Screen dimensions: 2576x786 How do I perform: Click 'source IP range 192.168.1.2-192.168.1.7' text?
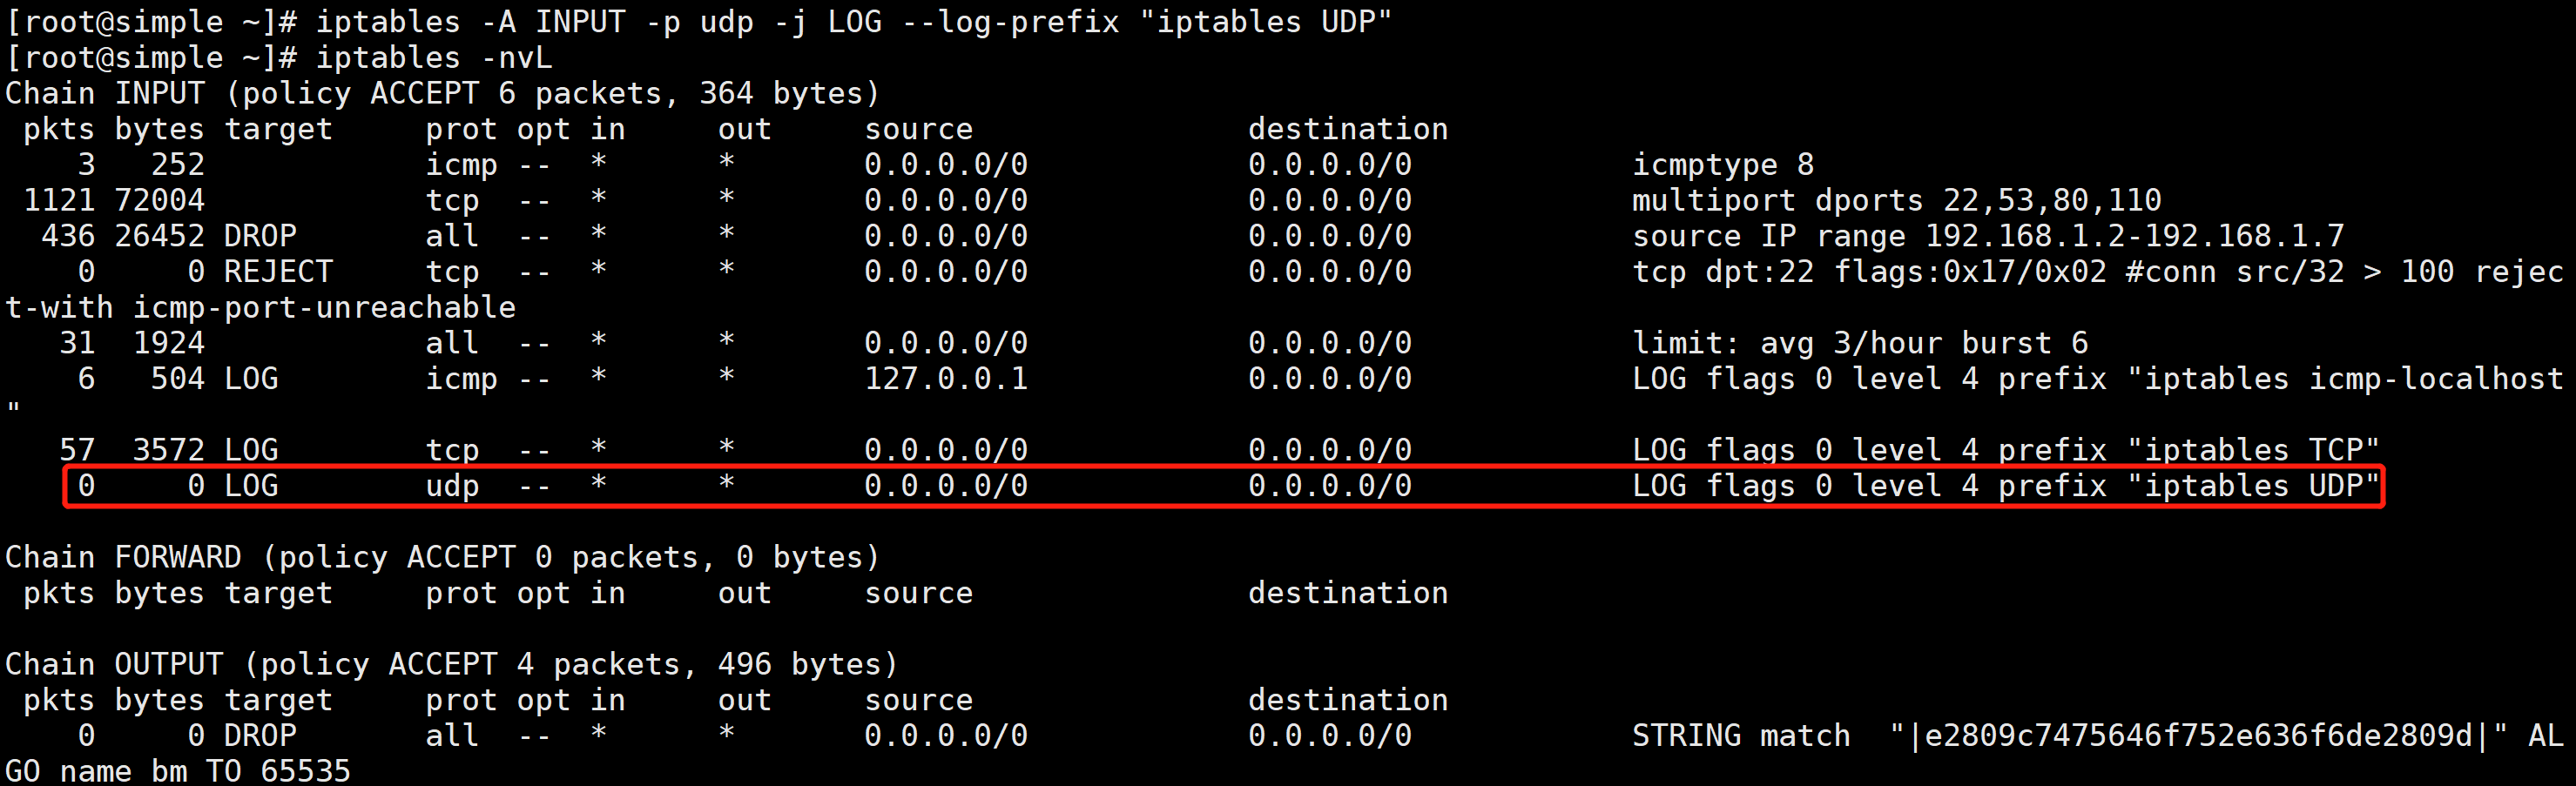click(x=1988, y=237)
